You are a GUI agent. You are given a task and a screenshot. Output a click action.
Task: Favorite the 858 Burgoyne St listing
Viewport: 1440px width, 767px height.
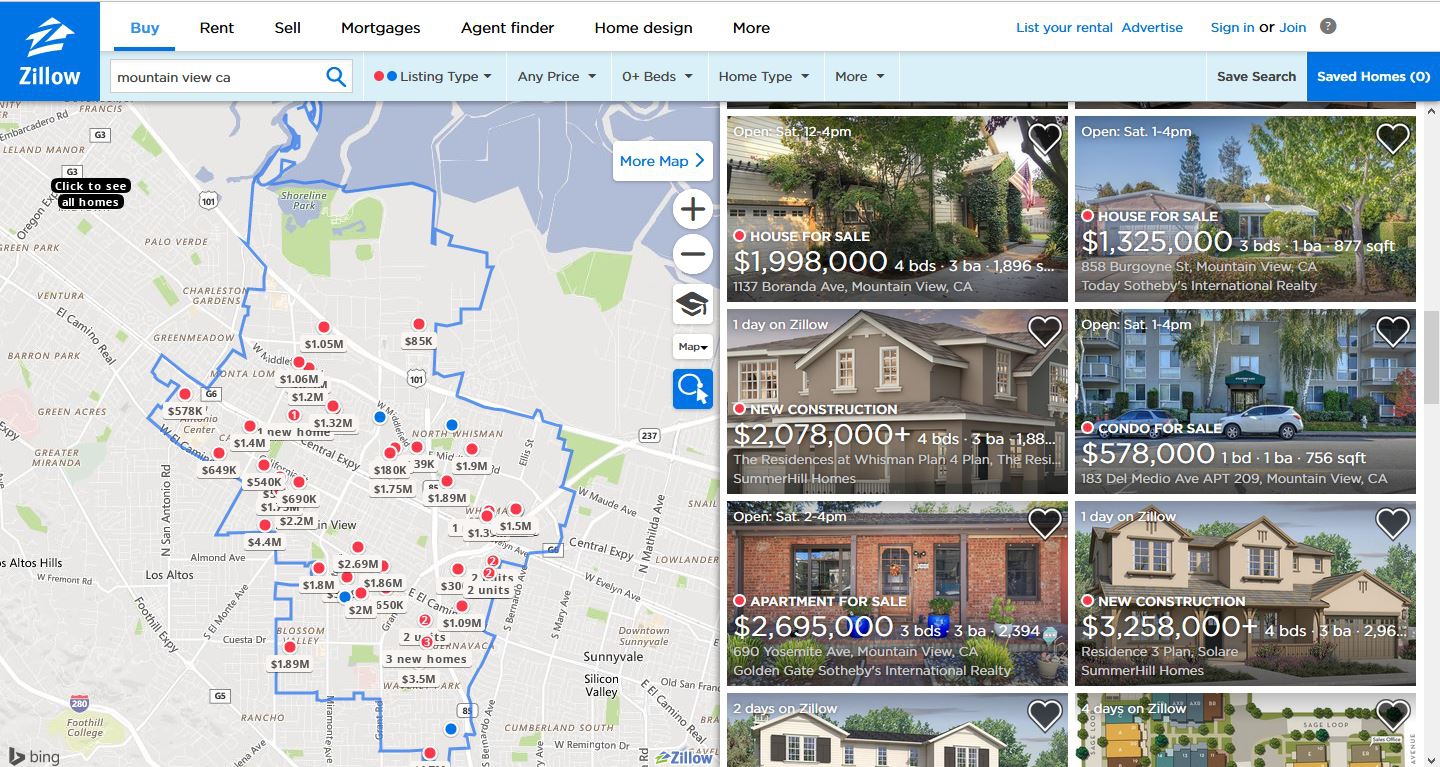pyautogui.click(x=1392, y=138)
